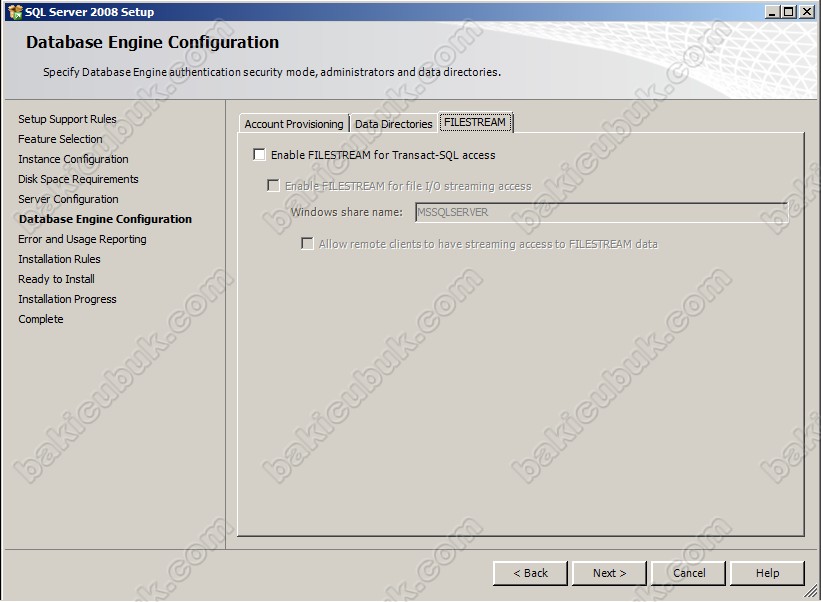Select Ready to Install step
Image resolution: width=821 pixels, height=602 pixels.
[x=57, y=279]
